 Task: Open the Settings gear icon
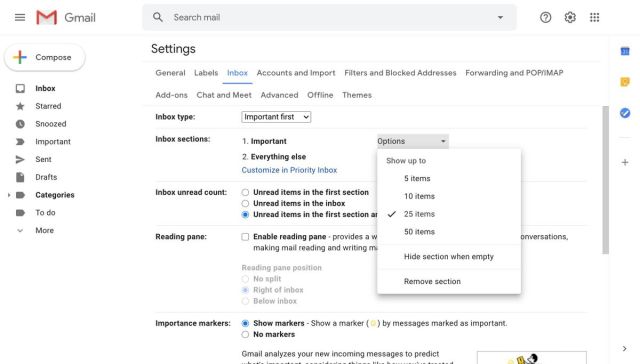point(570,17)
